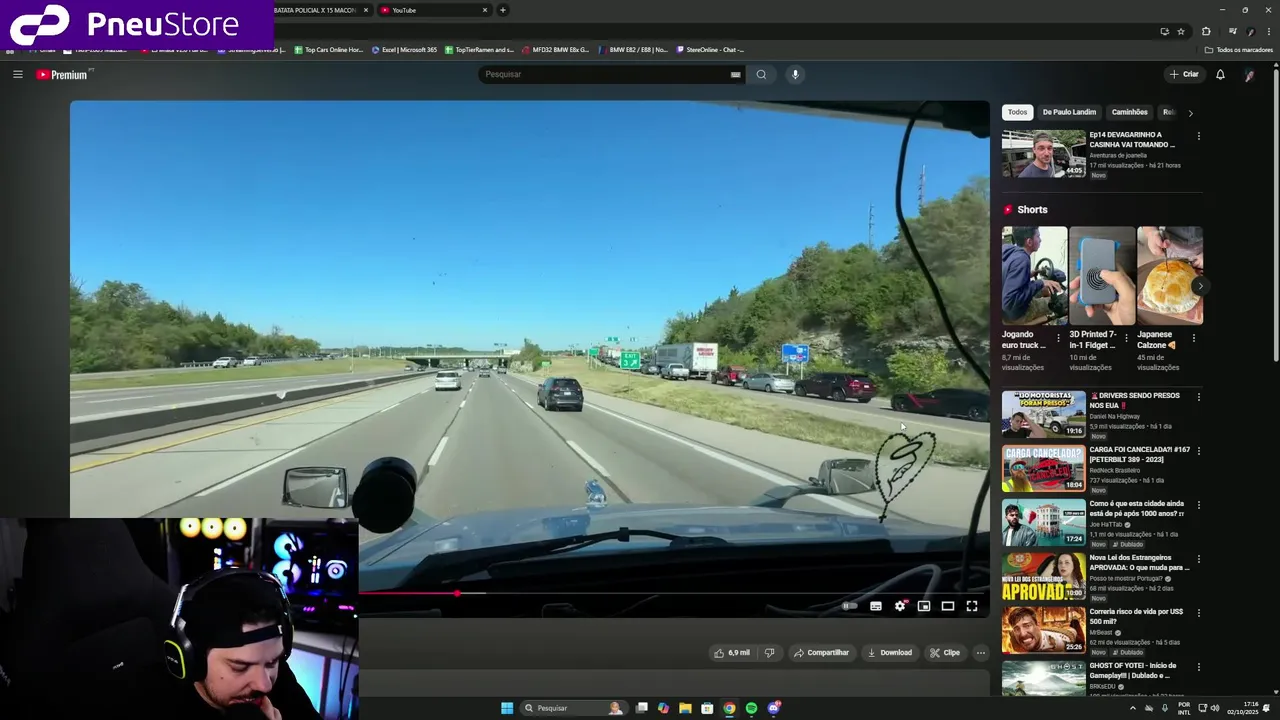Select the Todos filter chip

(x=1017, y=112)
